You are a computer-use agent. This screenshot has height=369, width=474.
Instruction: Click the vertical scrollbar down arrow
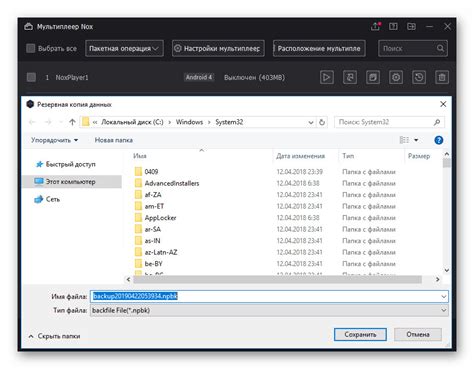447,270
